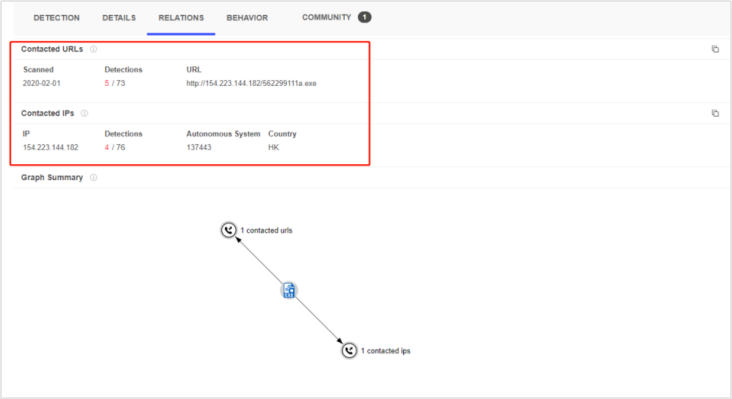The width and height of the screenshot is (732, 399).
Task: Click info icon next to Graph Summary
Action: coord(93,177)
